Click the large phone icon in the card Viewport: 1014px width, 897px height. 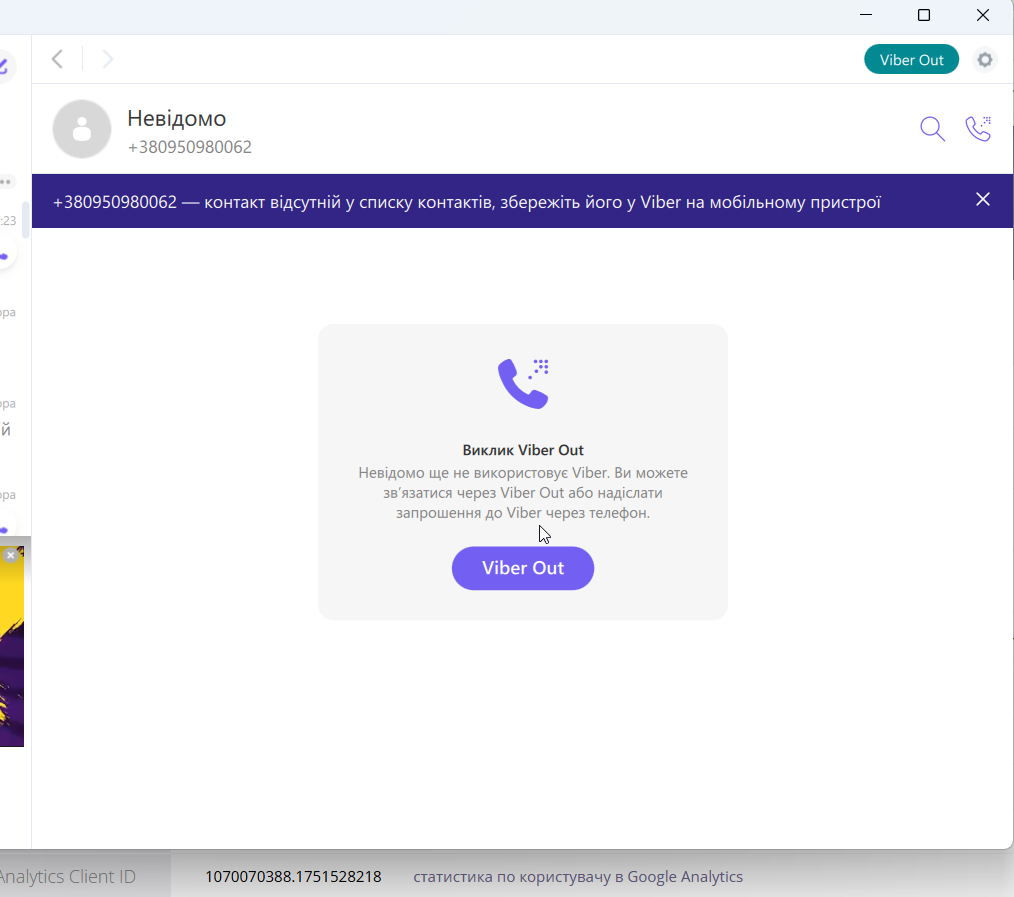[x=523, y=383]
